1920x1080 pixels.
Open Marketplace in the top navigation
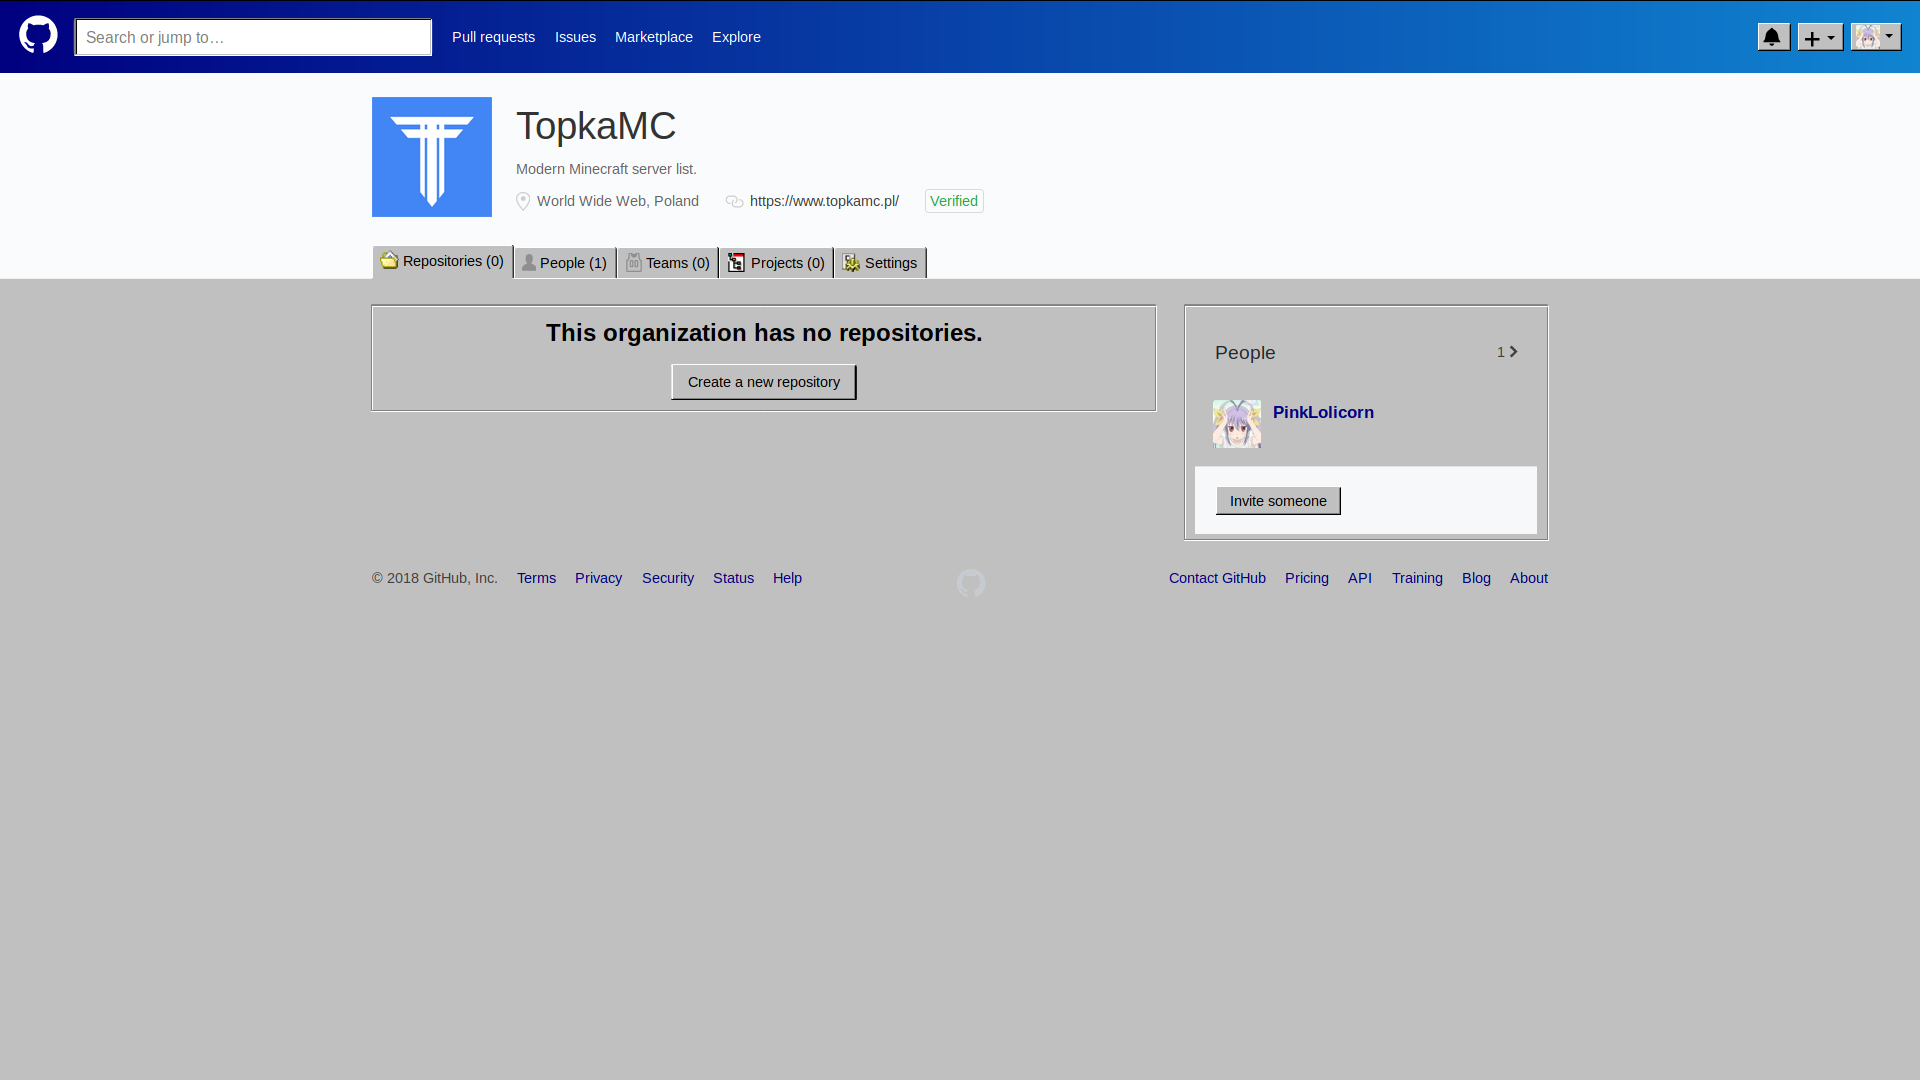point(653,37)
